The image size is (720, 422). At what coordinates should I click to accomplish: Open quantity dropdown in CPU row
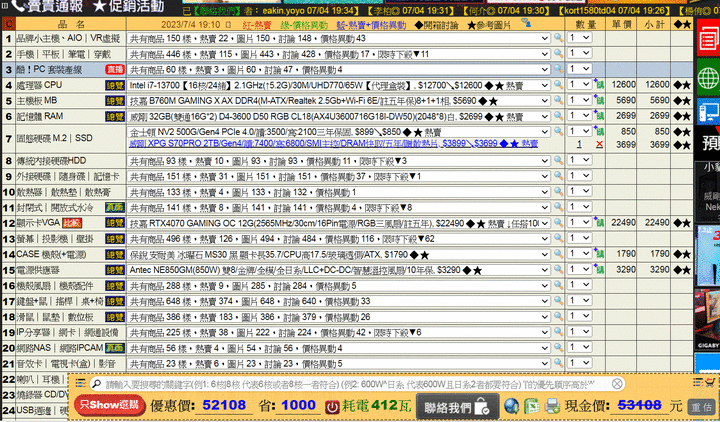[579, 84]
